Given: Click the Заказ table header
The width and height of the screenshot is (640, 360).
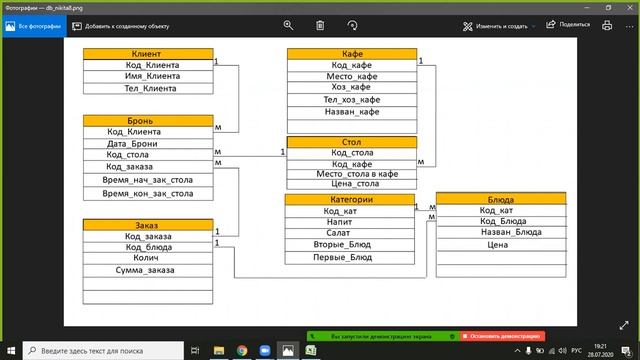Looking at the screenshot, I should click(148, 225).
